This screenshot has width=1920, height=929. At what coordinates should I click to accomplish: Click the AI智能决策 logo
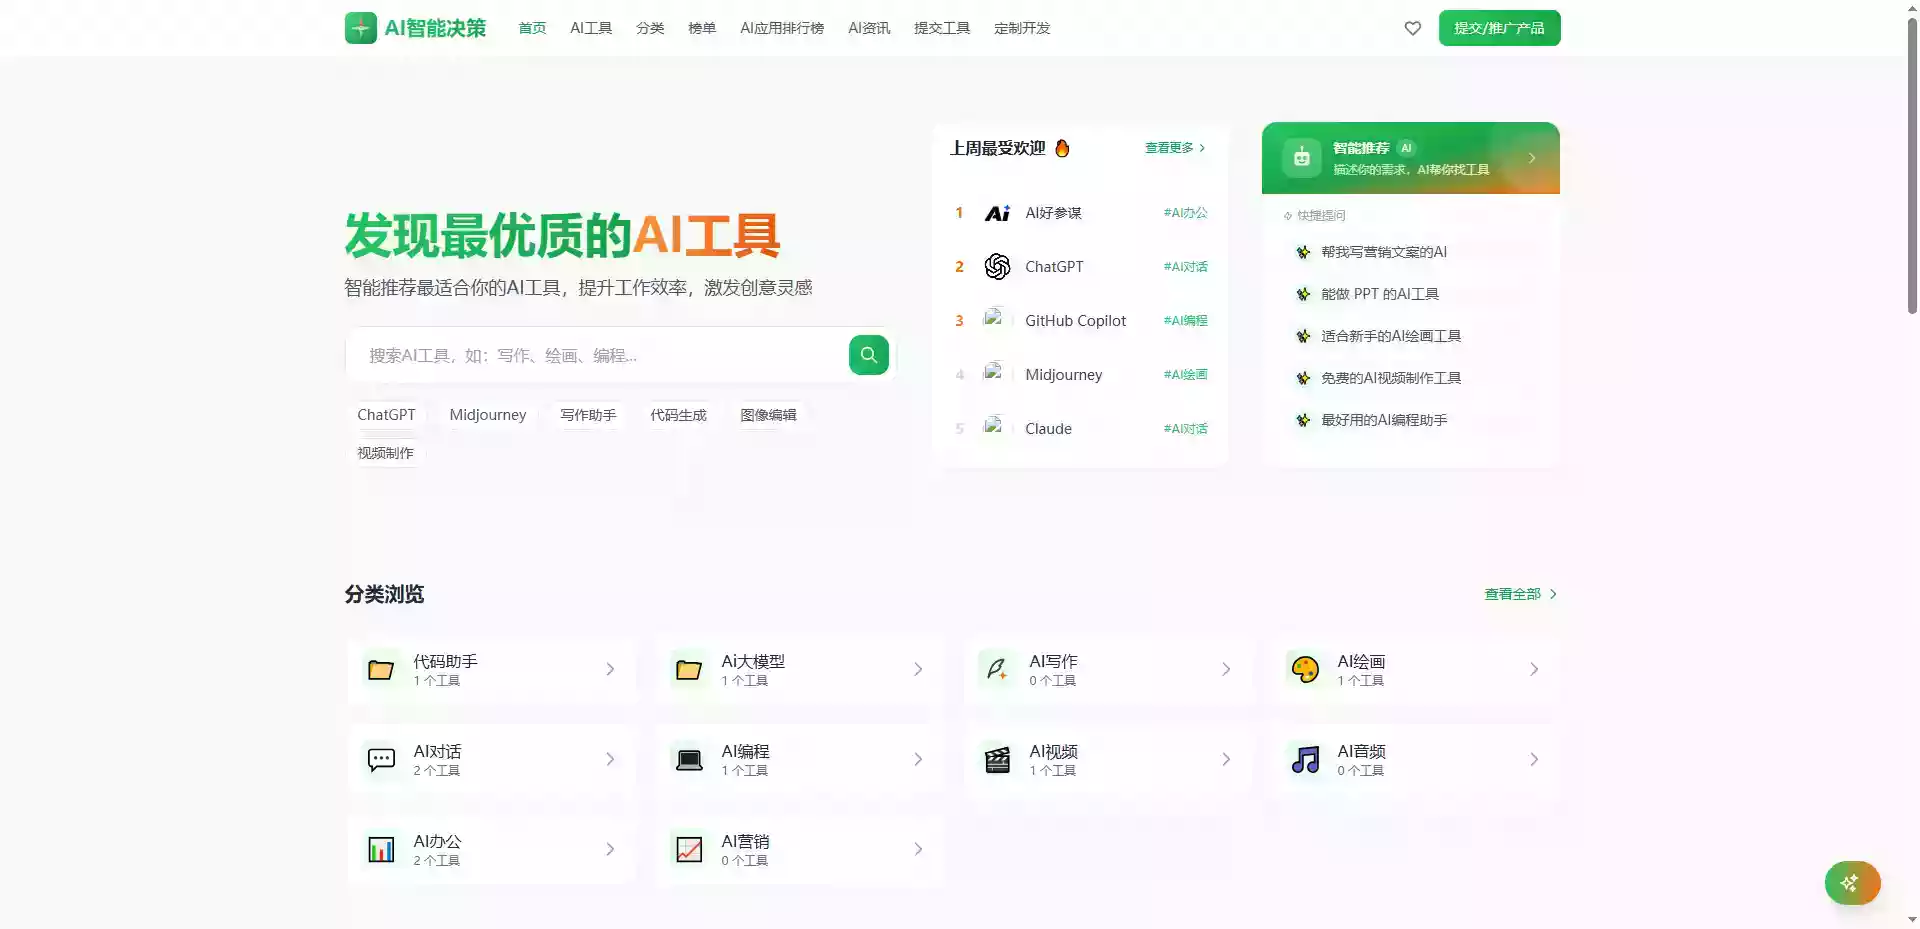[x=414, y=28]
